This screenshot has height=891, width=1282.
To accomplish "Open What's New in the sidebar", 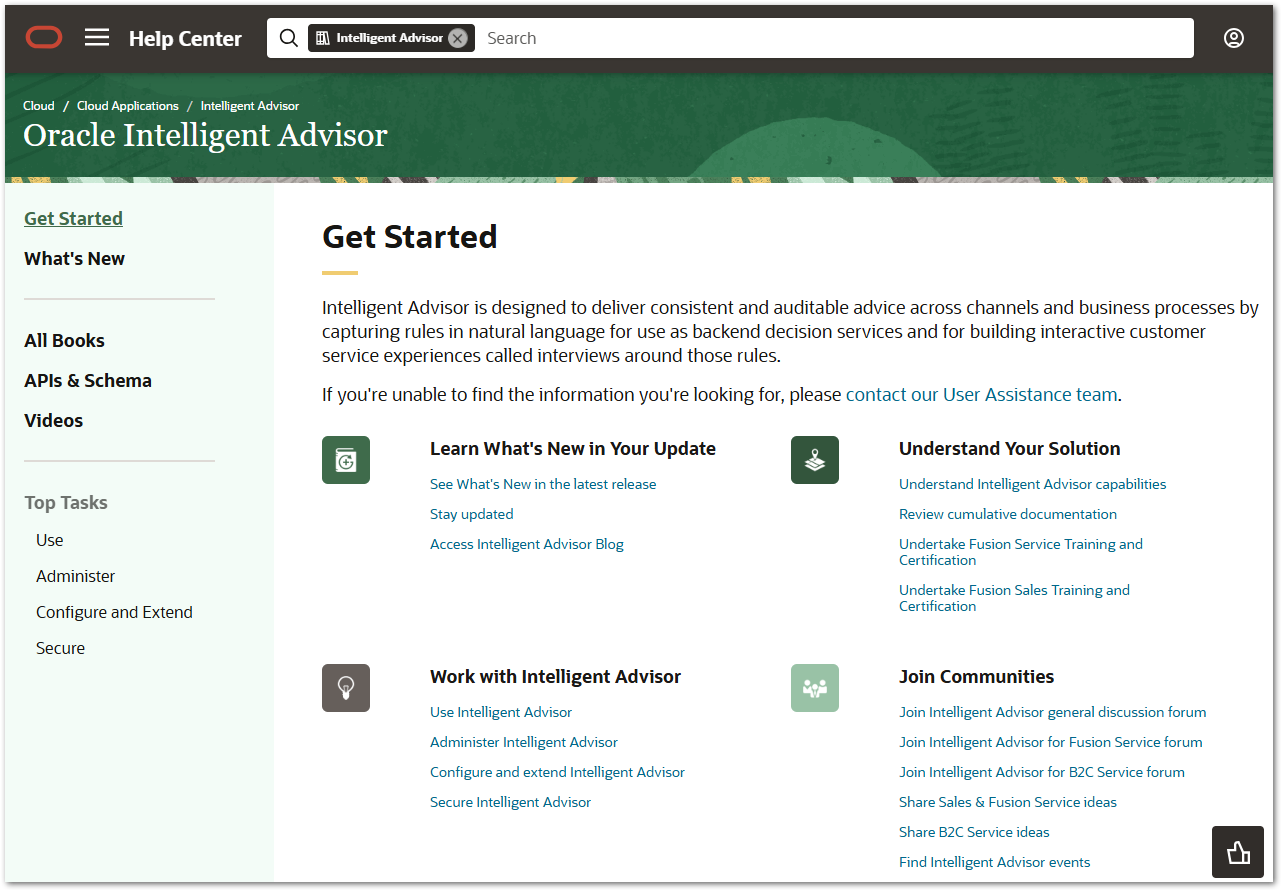I will click(75, 259).
